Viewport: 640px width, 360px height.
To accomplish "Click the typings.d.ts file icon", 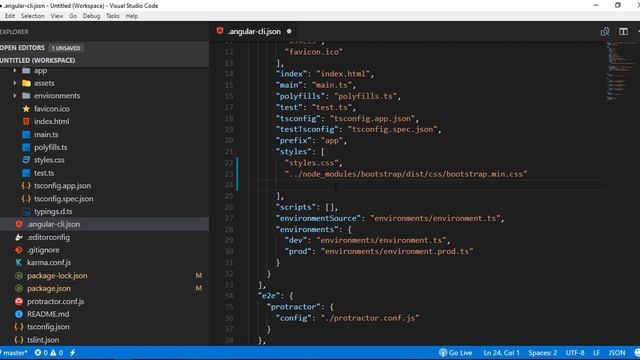I will pyautogui.click(x=26, y=211).
